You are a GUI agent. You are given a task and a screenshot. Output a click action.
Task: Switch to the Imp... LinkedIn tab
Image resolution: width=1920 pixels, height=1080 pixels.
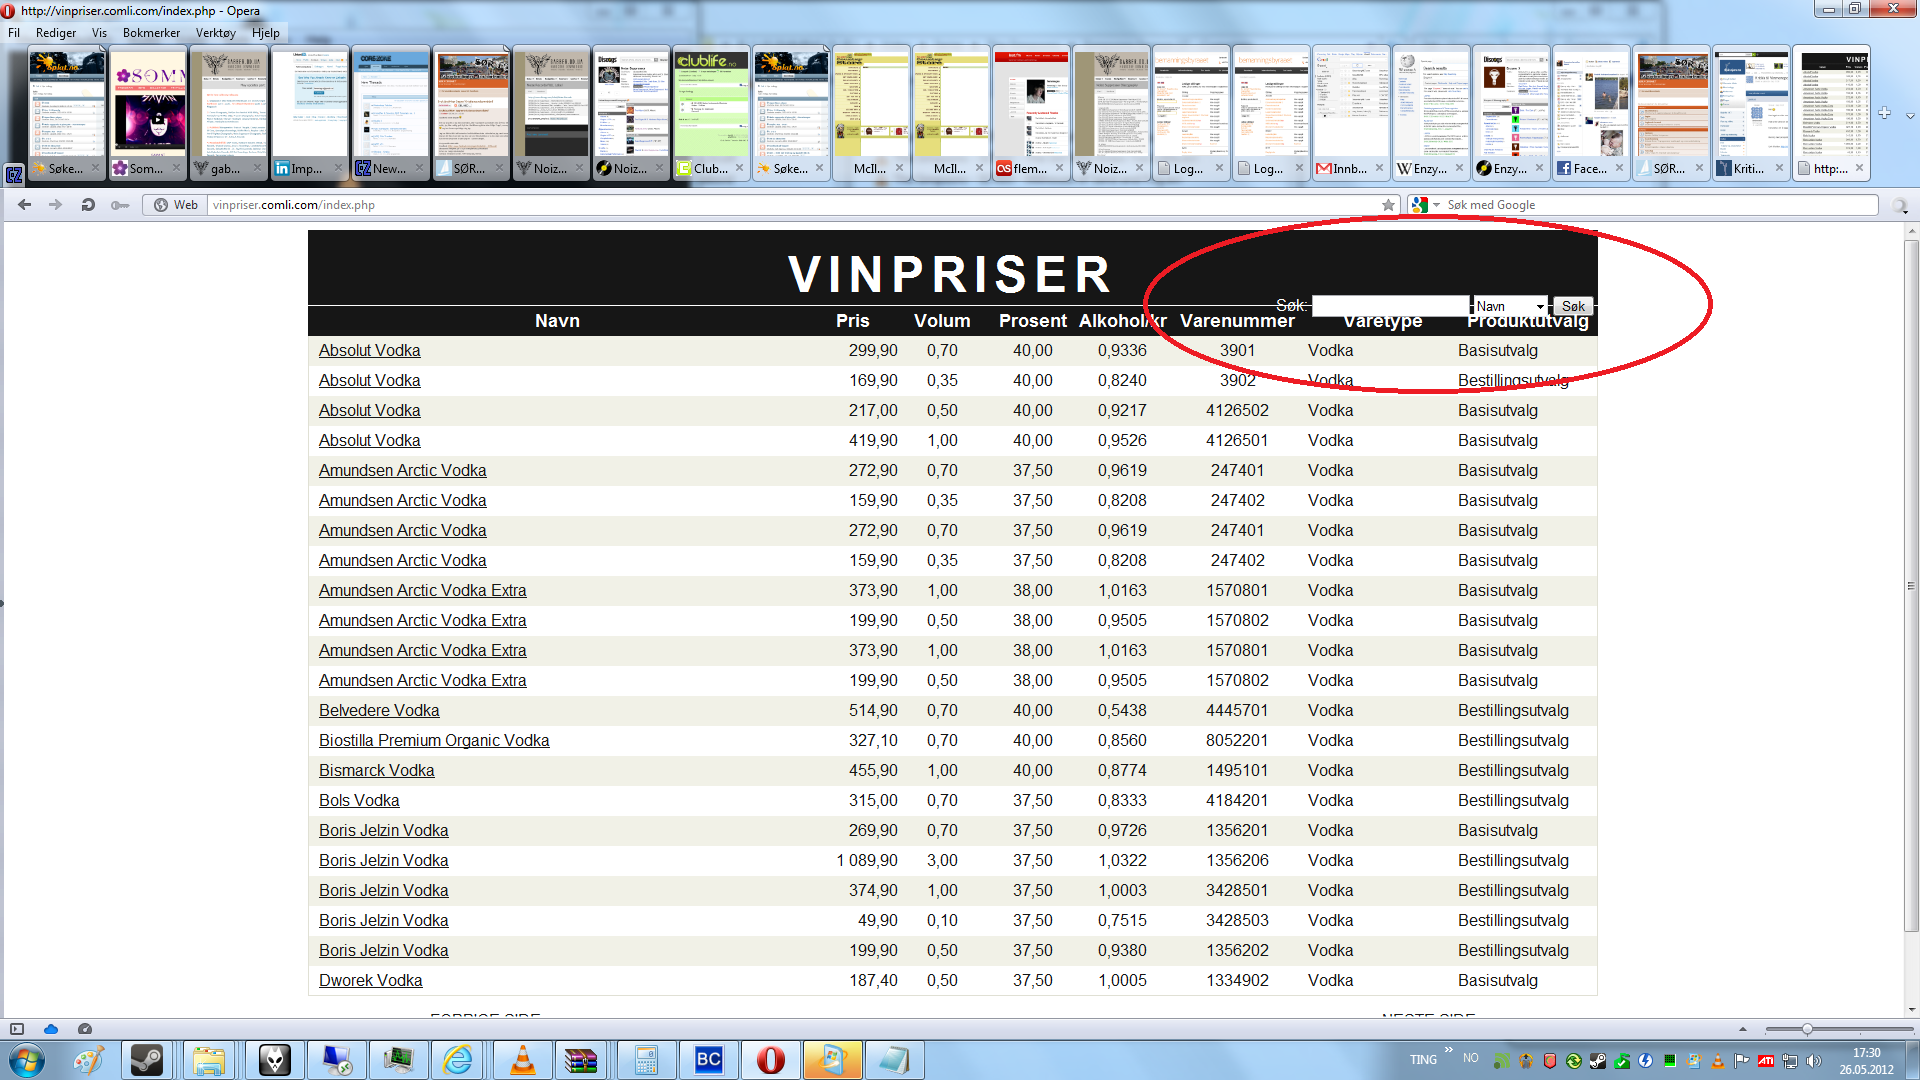click(310, 115)
